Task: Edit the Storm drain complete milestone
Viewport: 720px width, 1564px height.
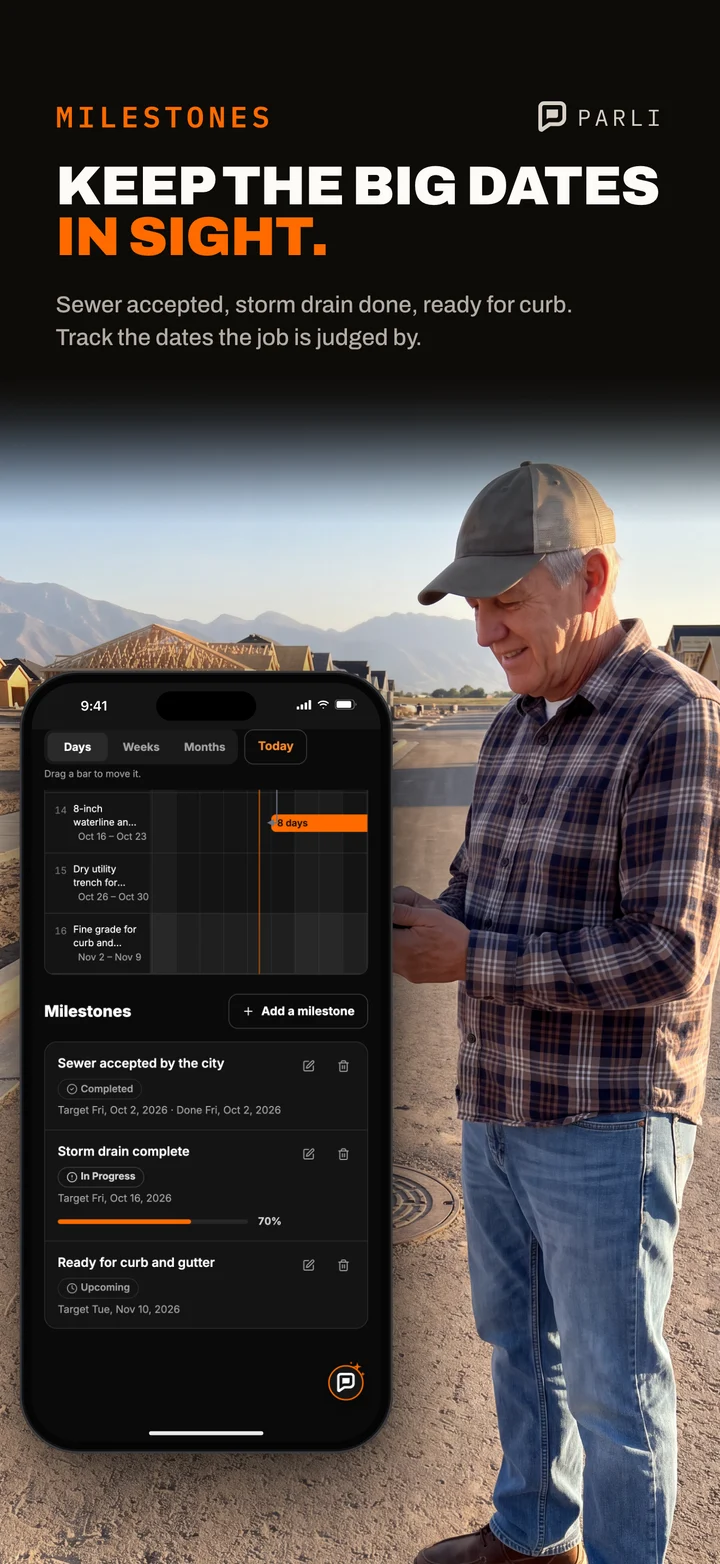Action: [309, 1154]
